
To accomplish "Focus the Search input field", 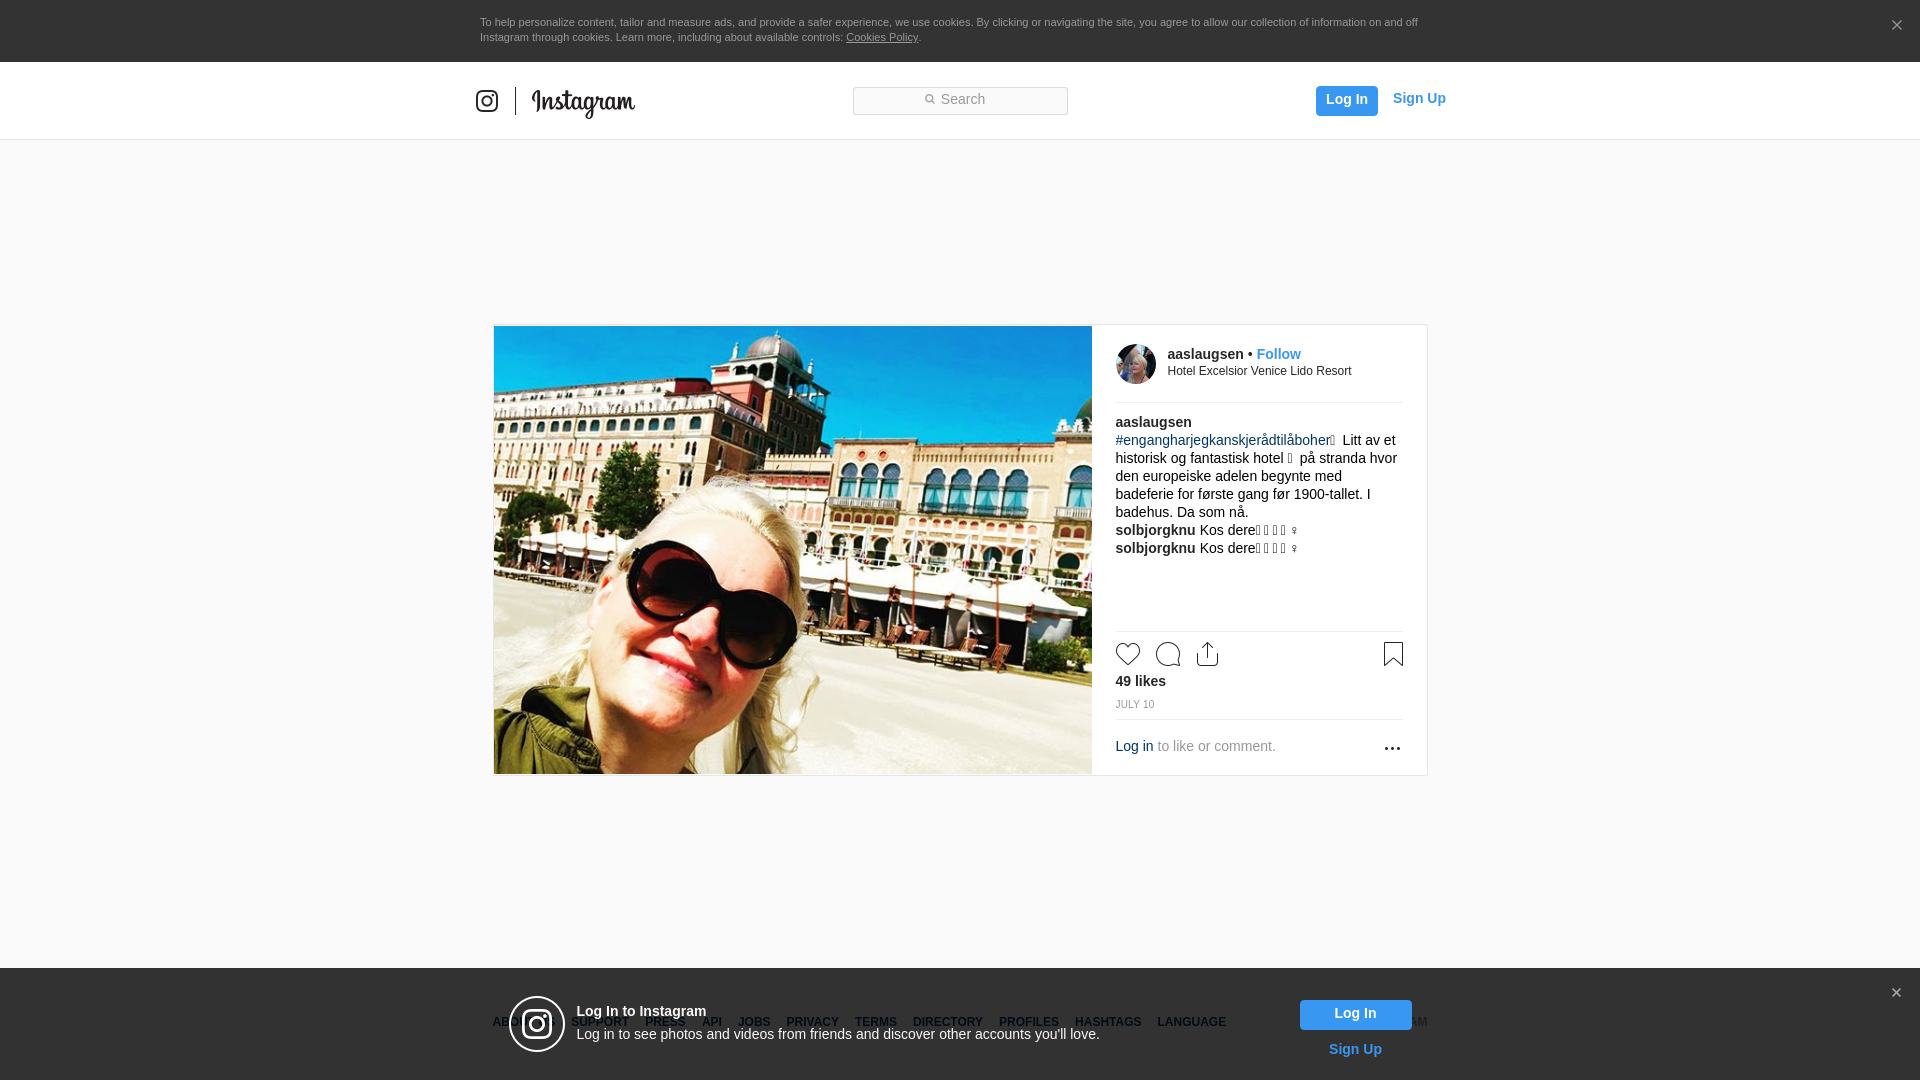I will (960, 100).
